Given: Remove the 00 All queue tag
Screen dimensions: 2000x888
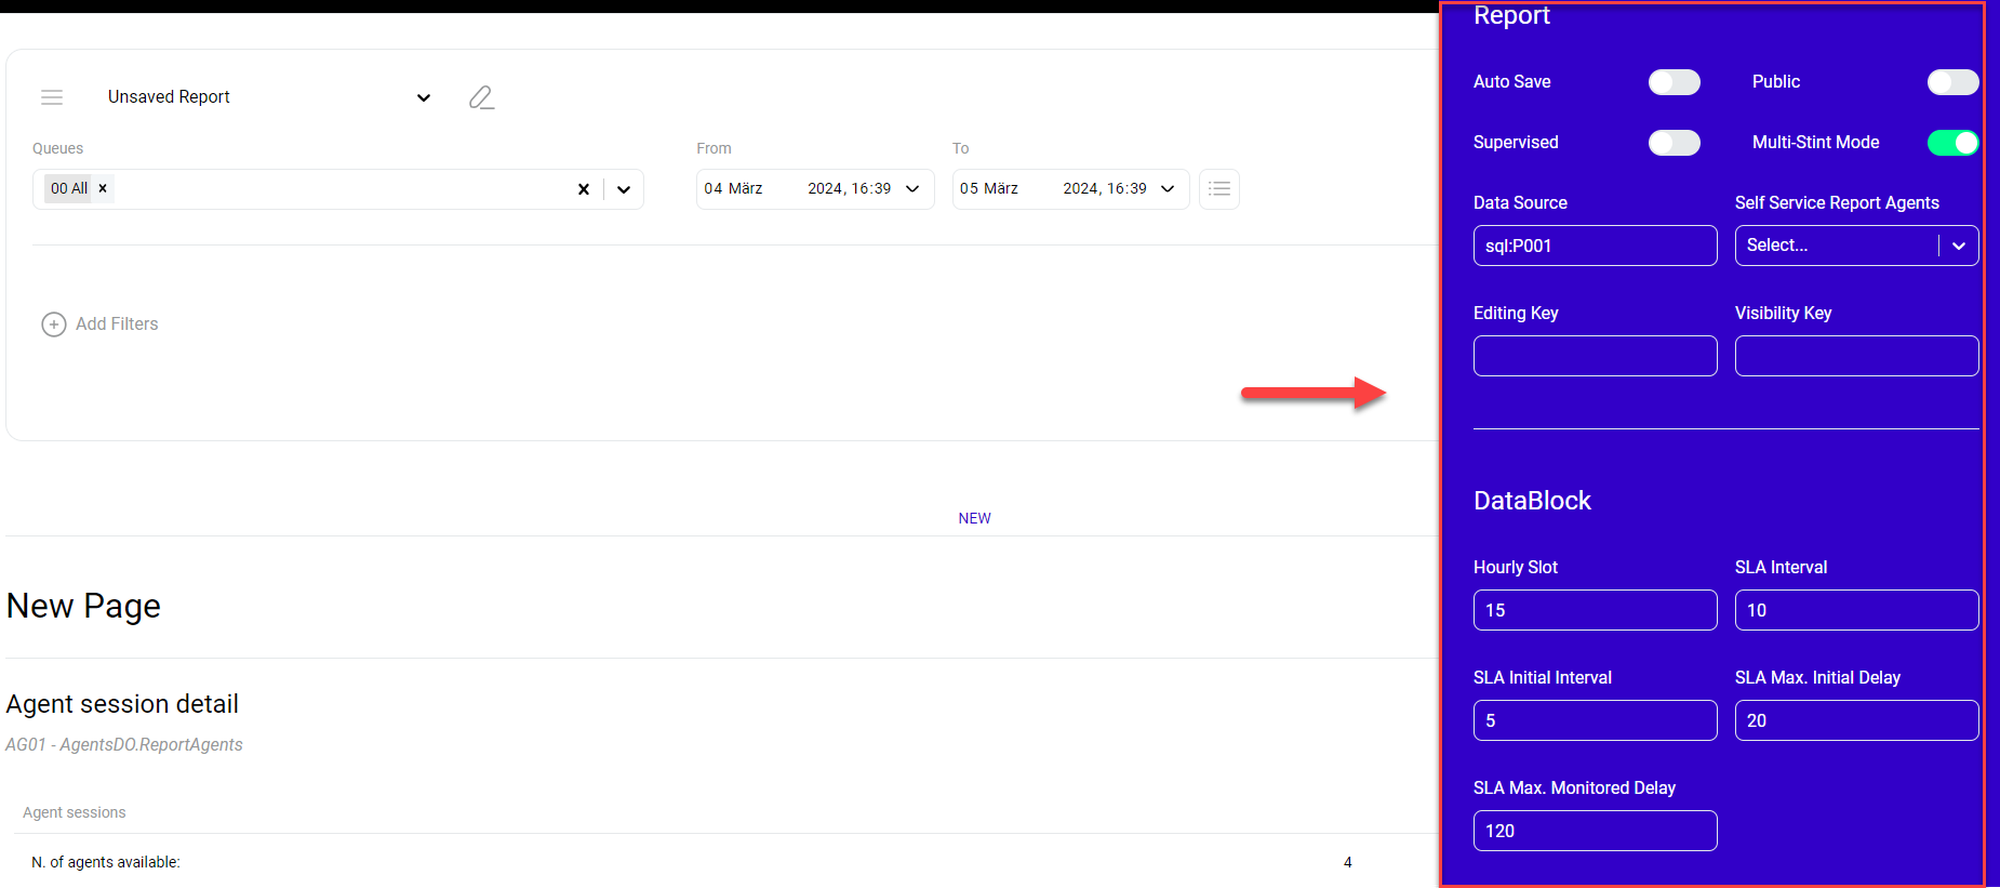Looking at the screenshot, I should [103, 188].
